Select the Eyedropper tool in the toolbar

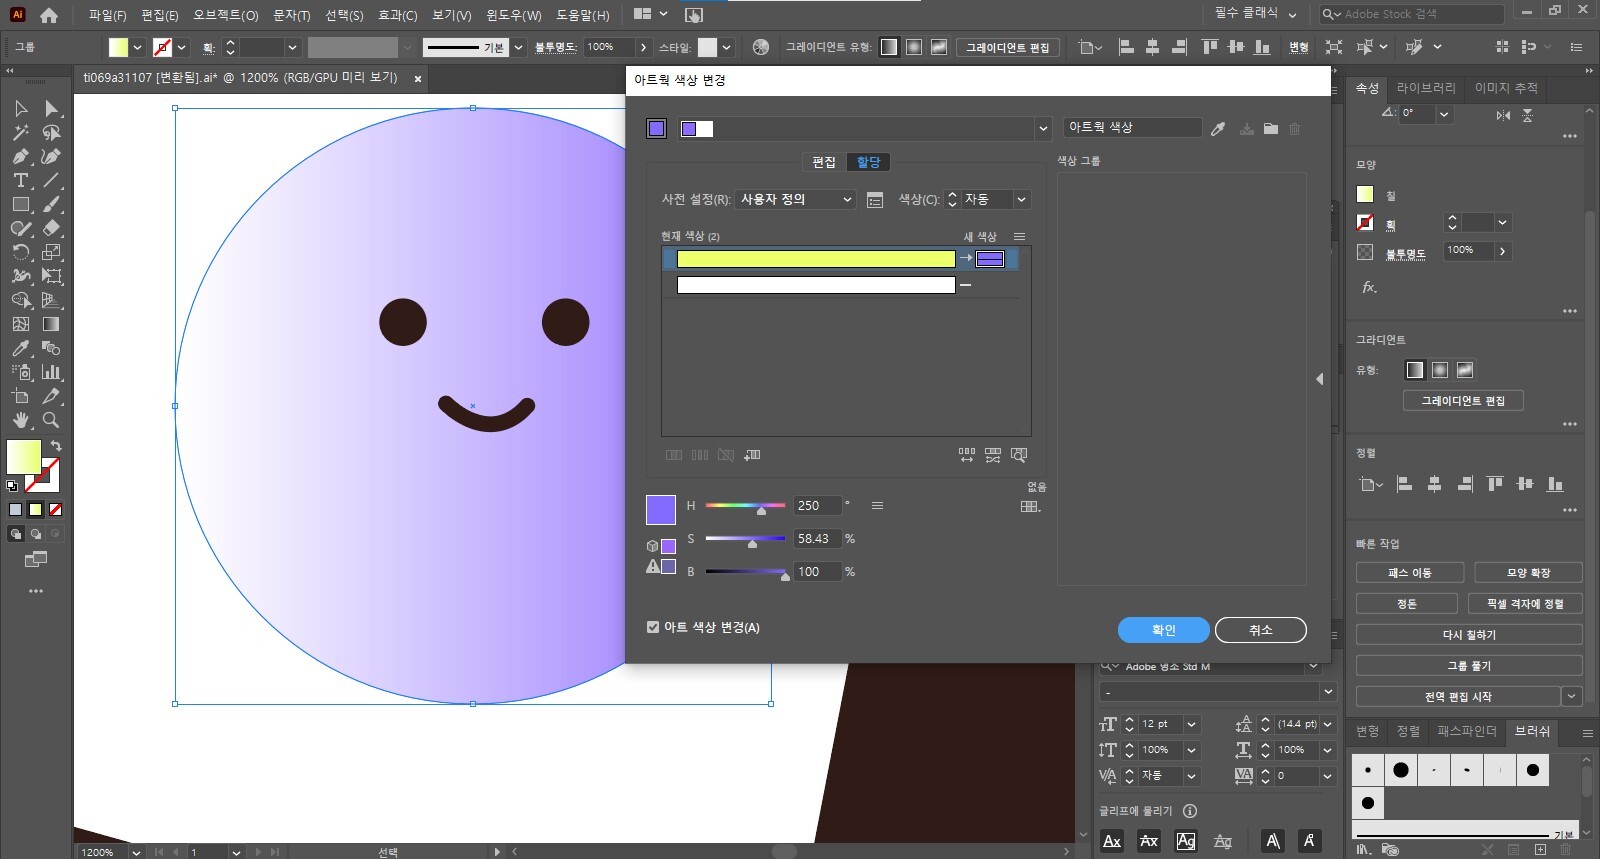tap(20, 348)
